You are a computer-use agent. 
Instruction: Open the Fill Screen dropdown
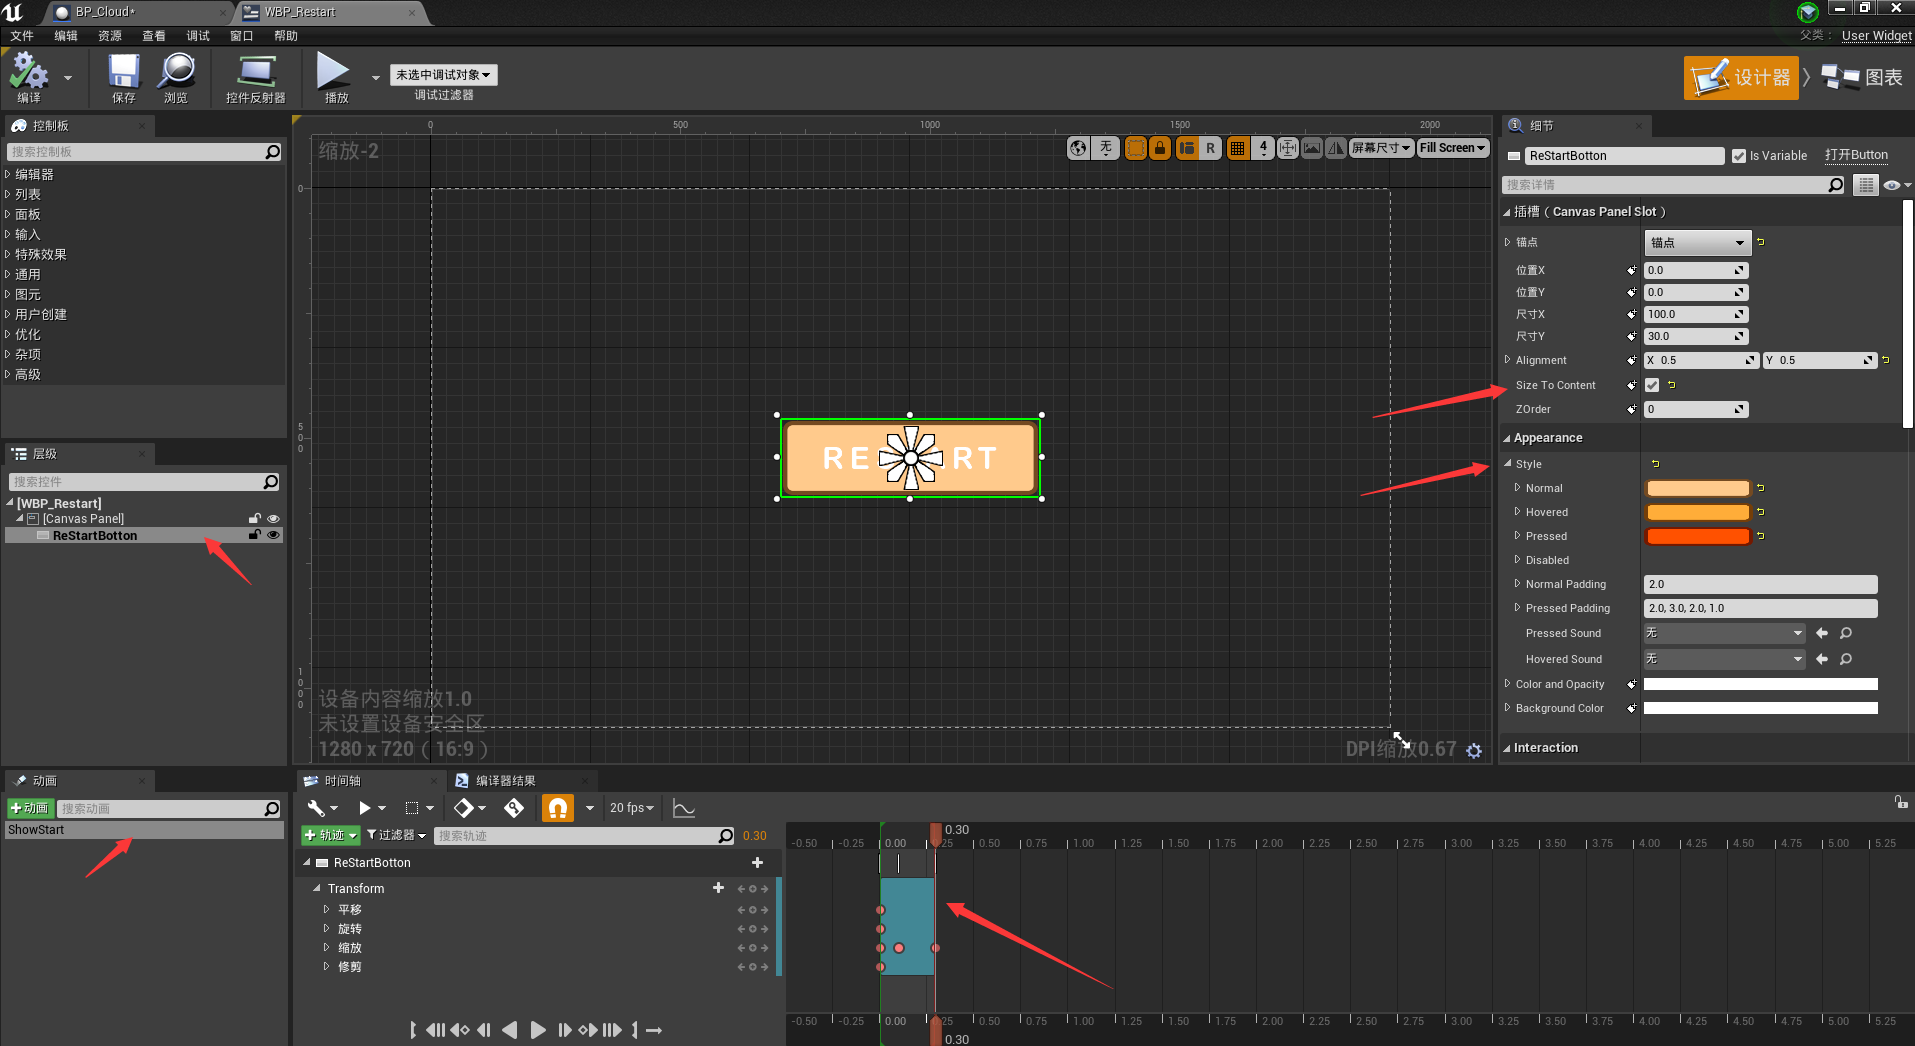tap(1453, 148)
